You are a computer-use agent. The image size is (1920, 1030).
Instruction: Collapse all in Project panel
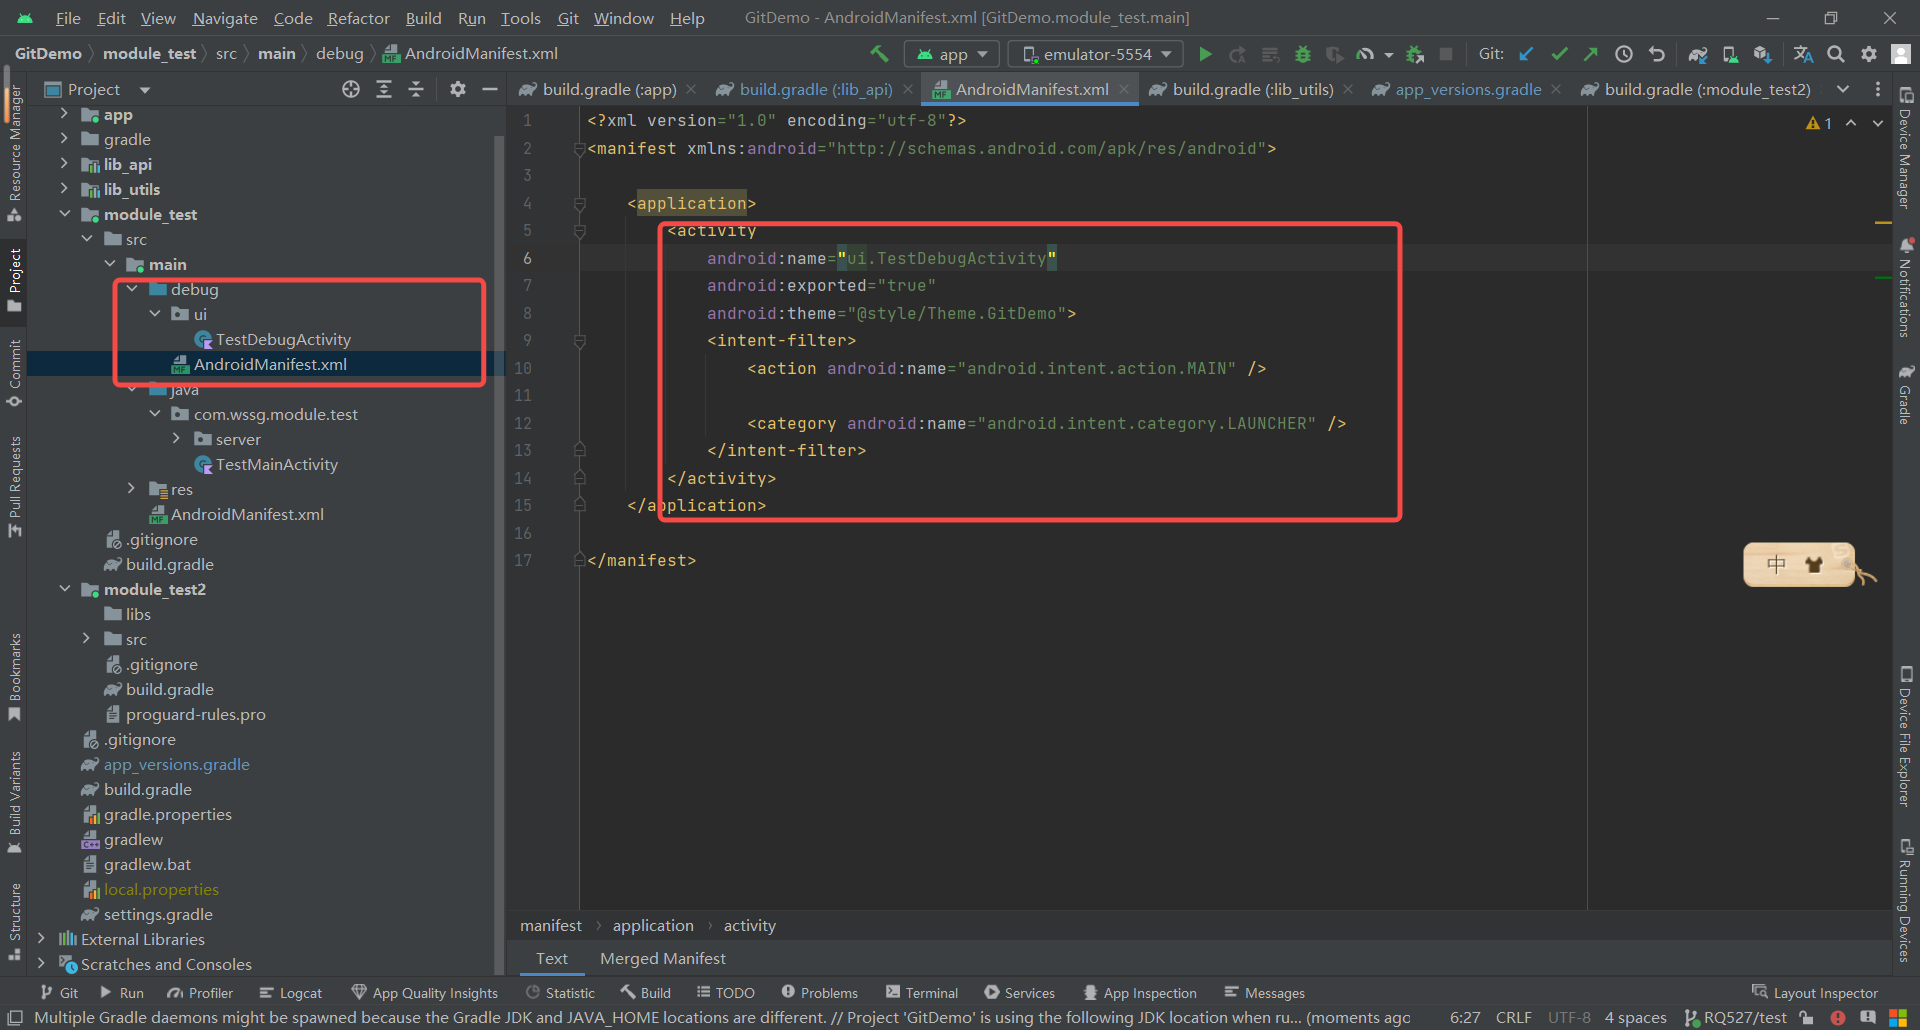pos(416,90)
